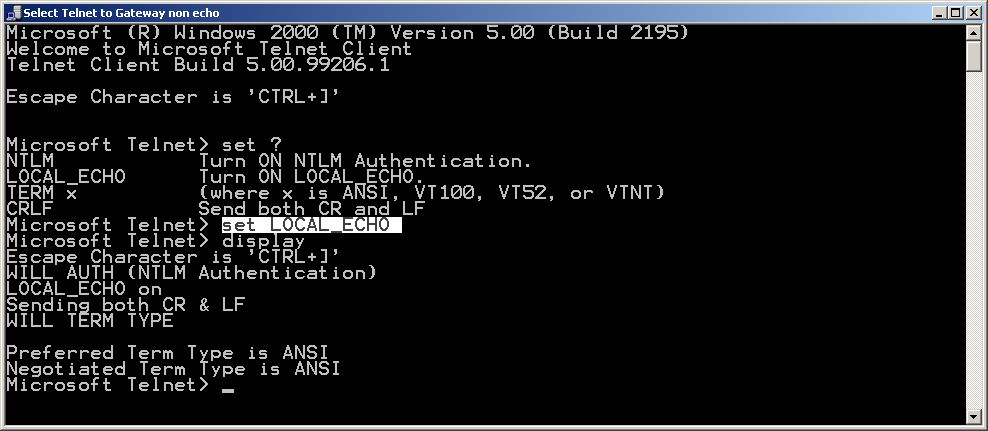Click the vertical scrollbar thumb
Image resolution: width=988 pixels, height=431 pixels.
pos(974,55)
